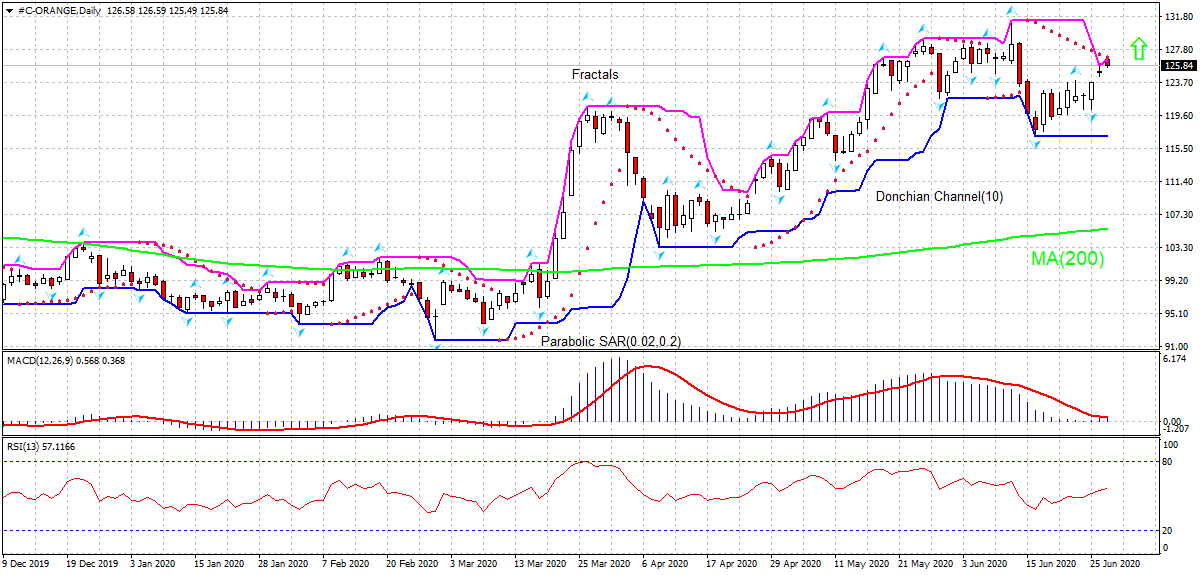Viewport: 1200px width, 575px height.
Task: Click the MACD 6.174 scale value
Action: [1172, 358]
